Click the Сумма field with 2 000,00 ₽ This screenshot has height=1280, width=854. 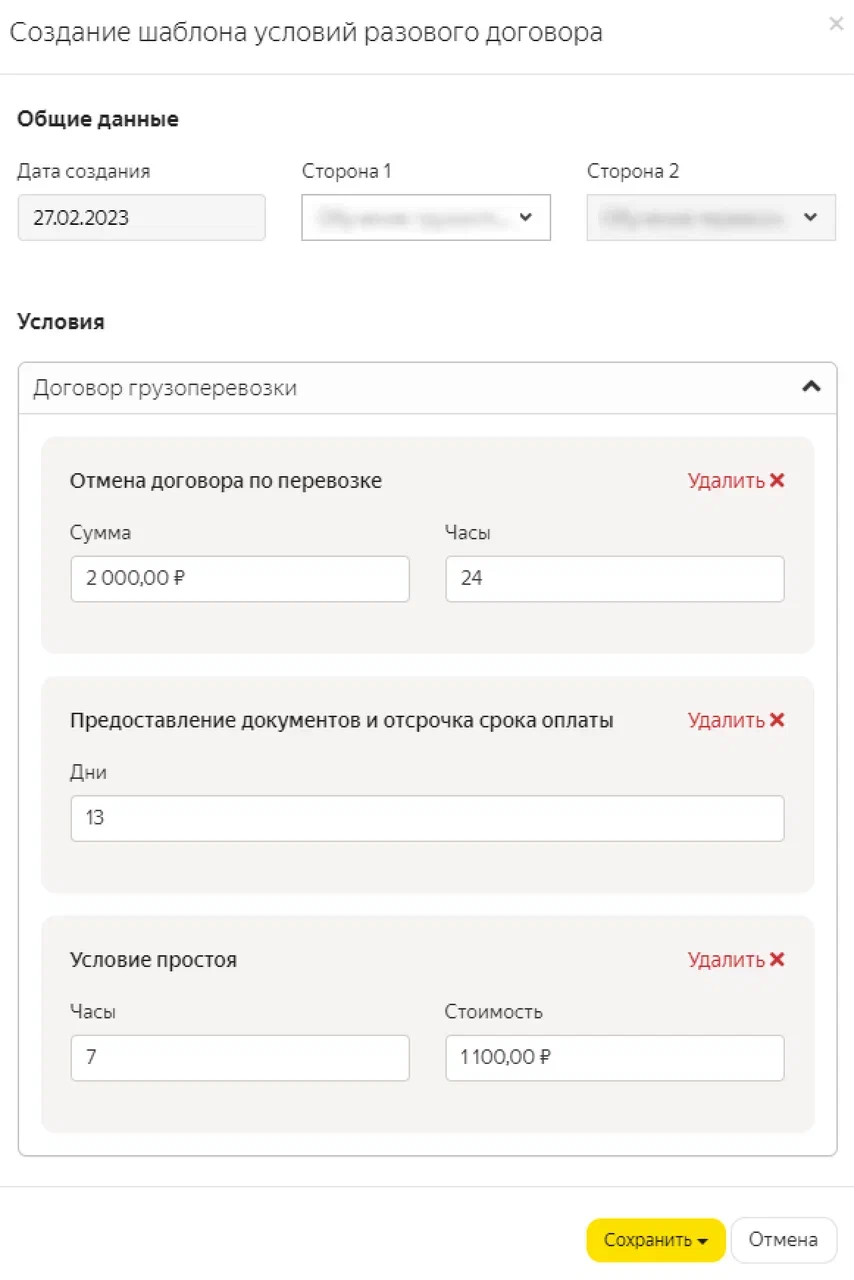pyautogui.click(x=240, y=579)
